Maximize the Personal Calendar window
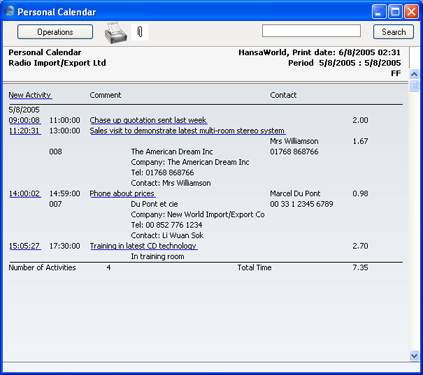 click(x=395, y=12)
